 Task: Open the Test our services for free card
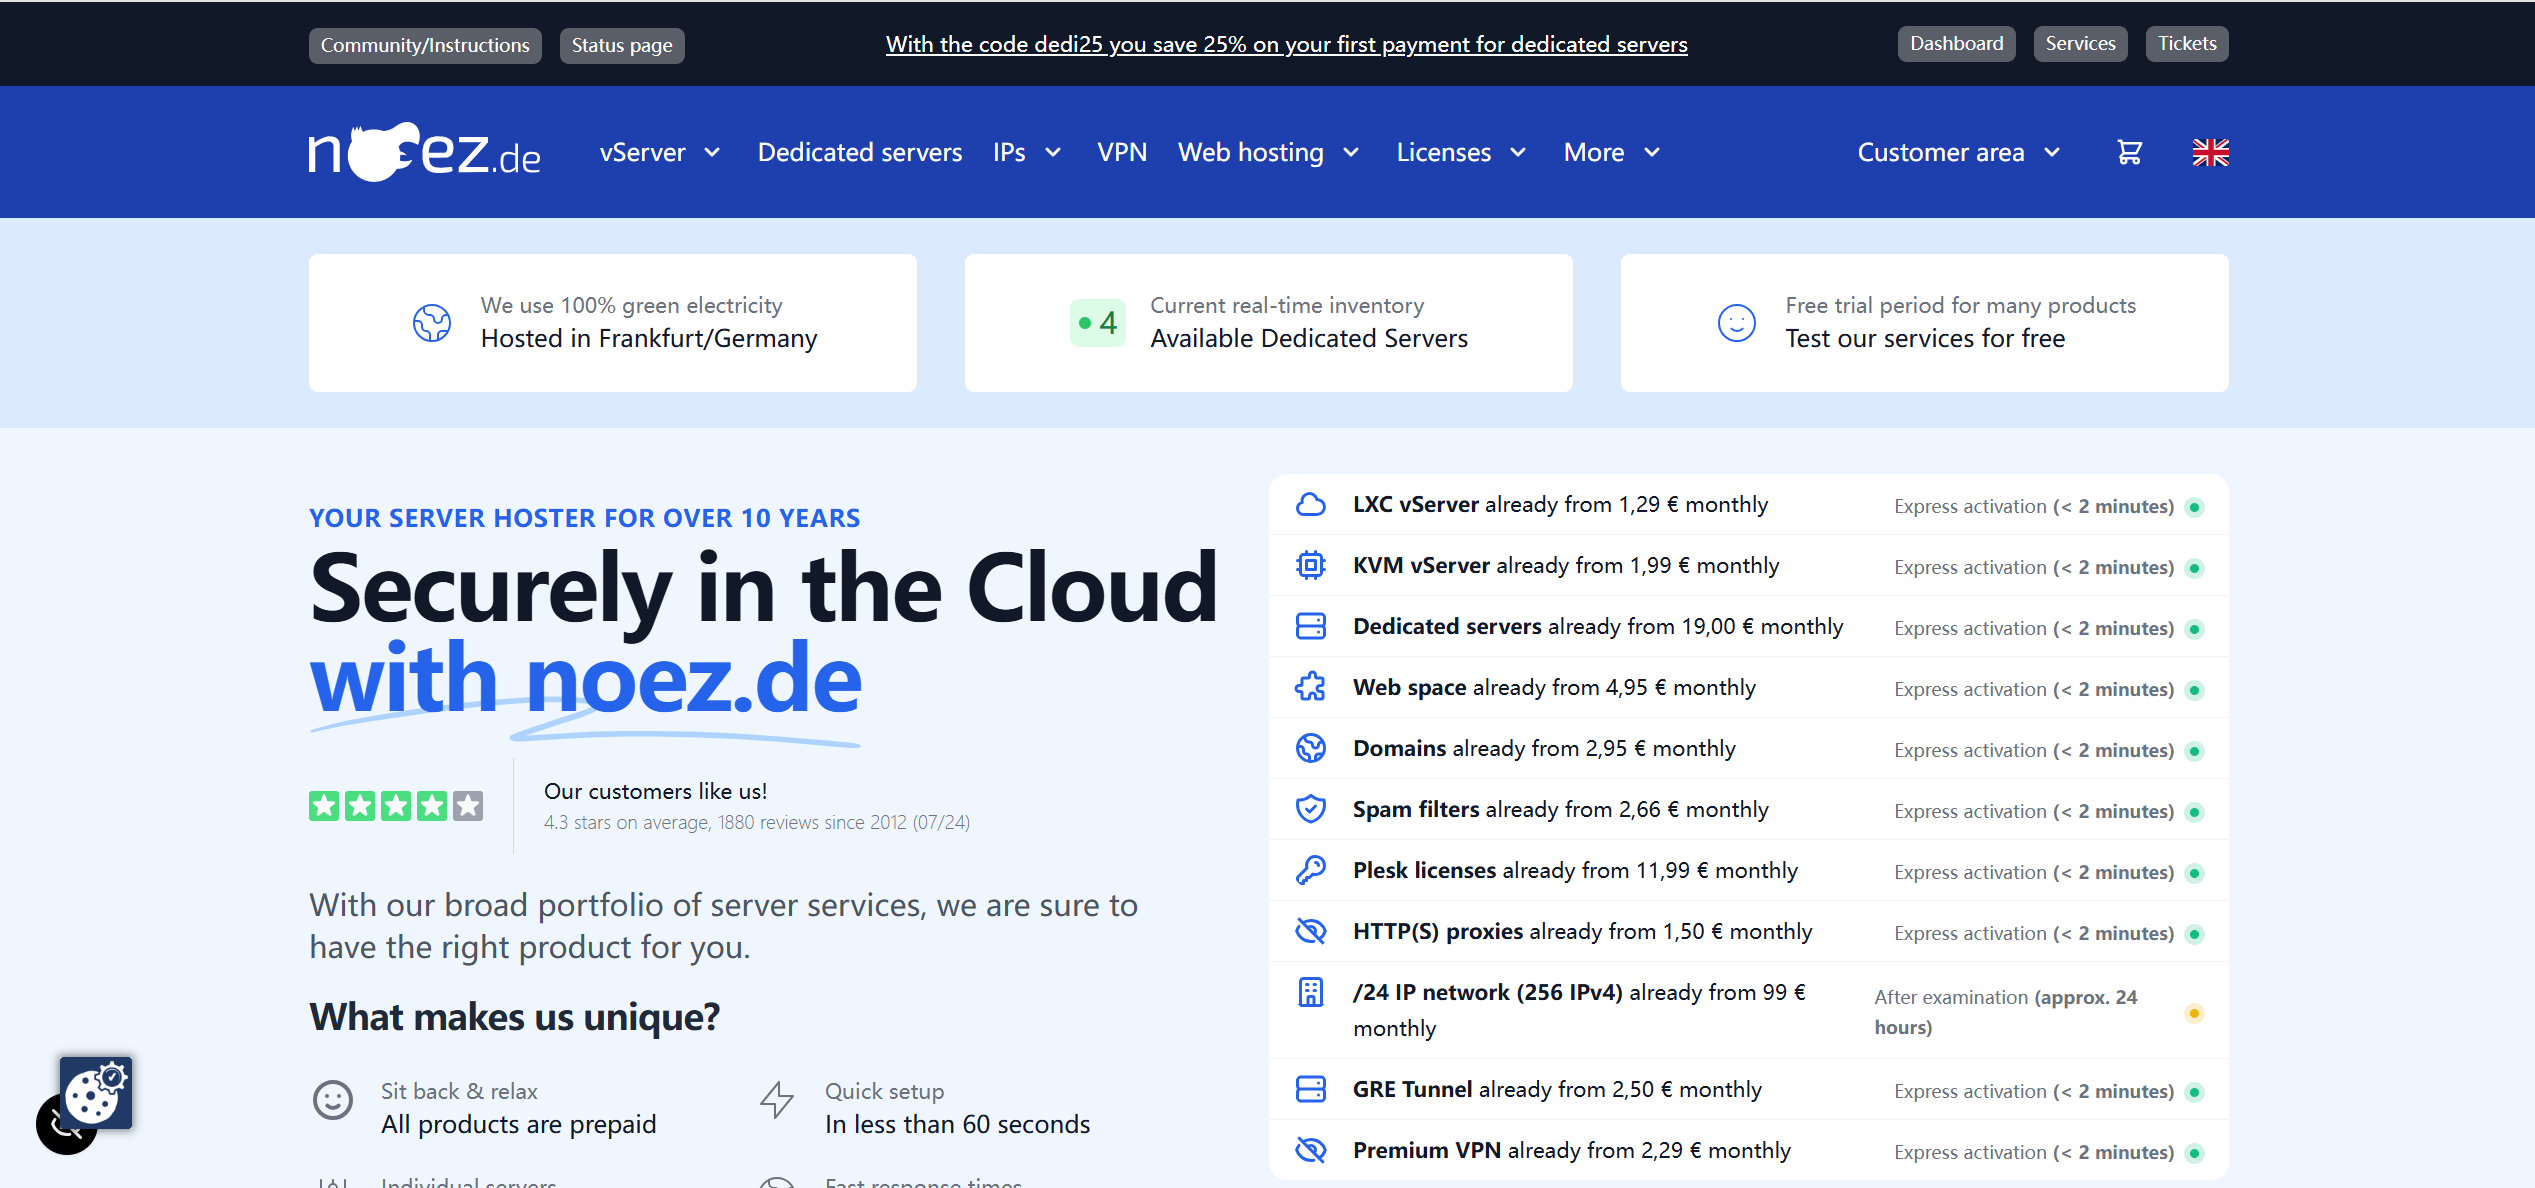click(1925, 323)
